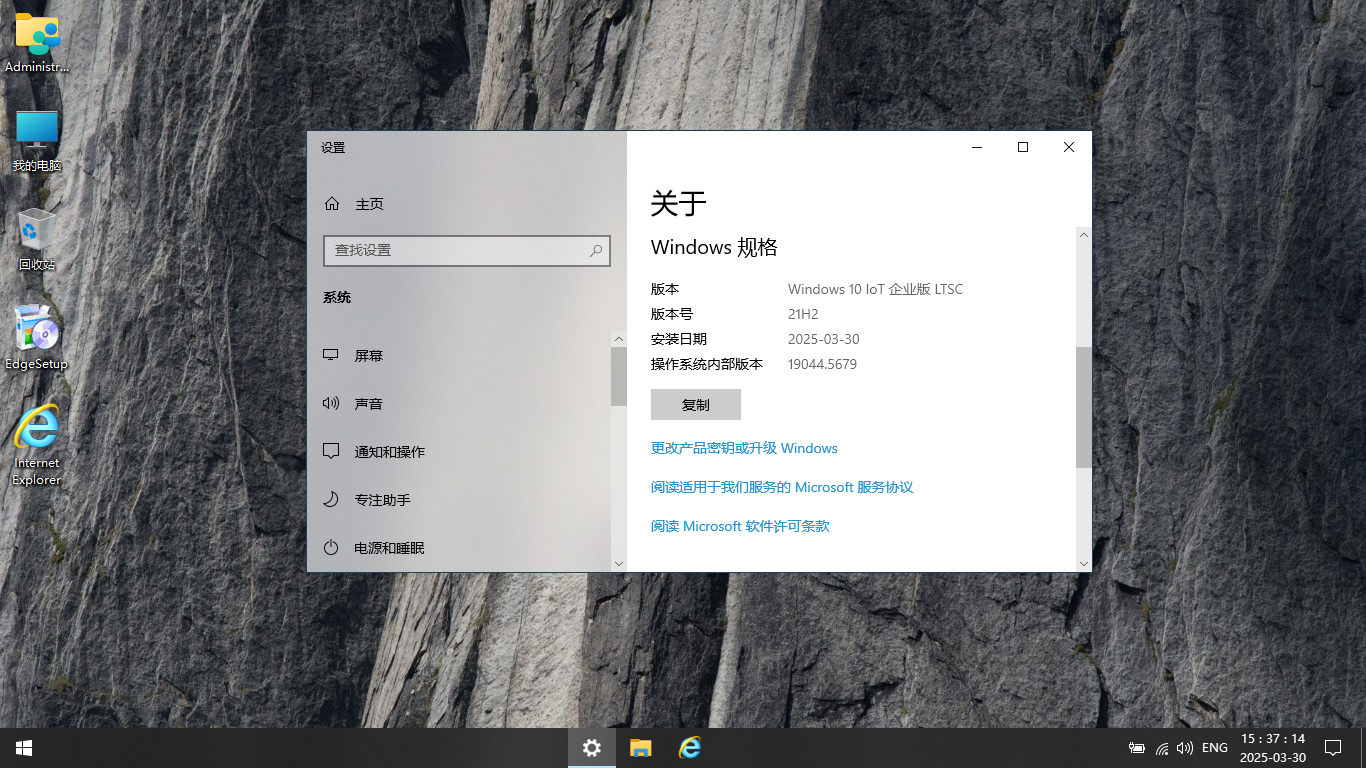
Task: Click the 版本号 label
Action: (x=672, y=314)
